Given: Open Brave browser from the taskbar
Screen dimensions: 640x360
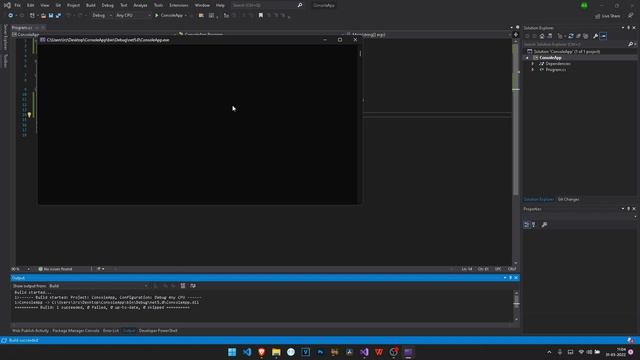Looking at the screenshot, I should point(262,352).
